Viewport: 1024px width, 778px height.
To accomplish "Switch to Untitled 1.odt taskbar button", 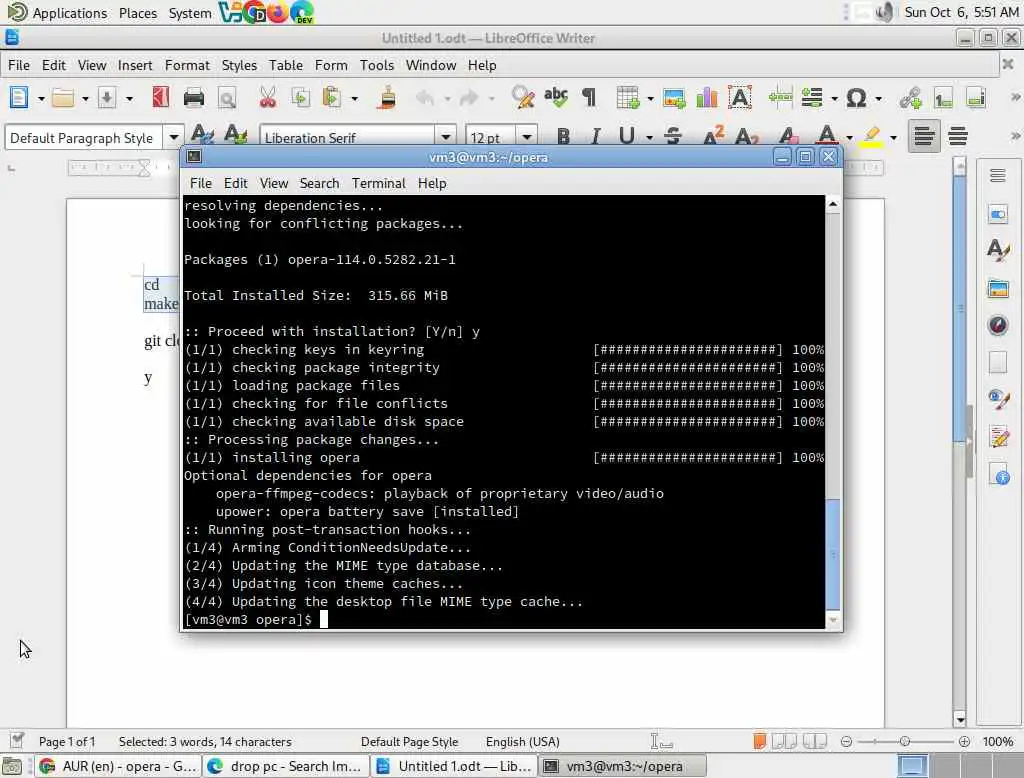I will point(454,766).
